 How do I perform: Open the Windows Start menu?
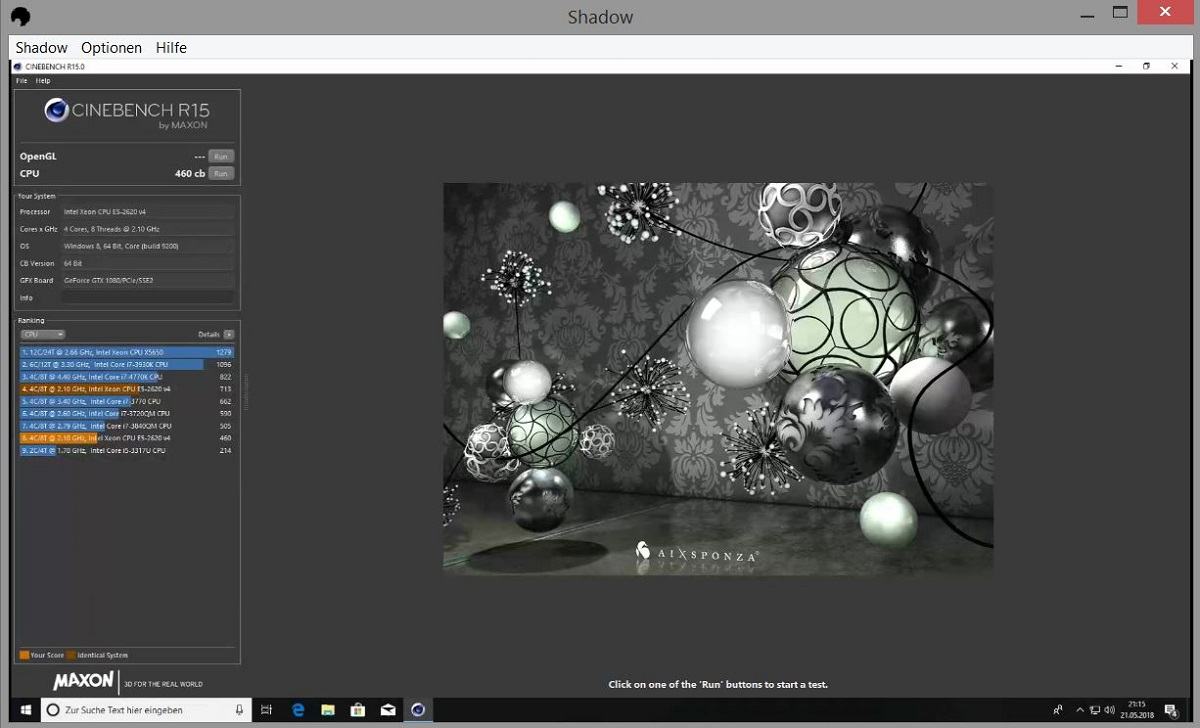(25, 710)
